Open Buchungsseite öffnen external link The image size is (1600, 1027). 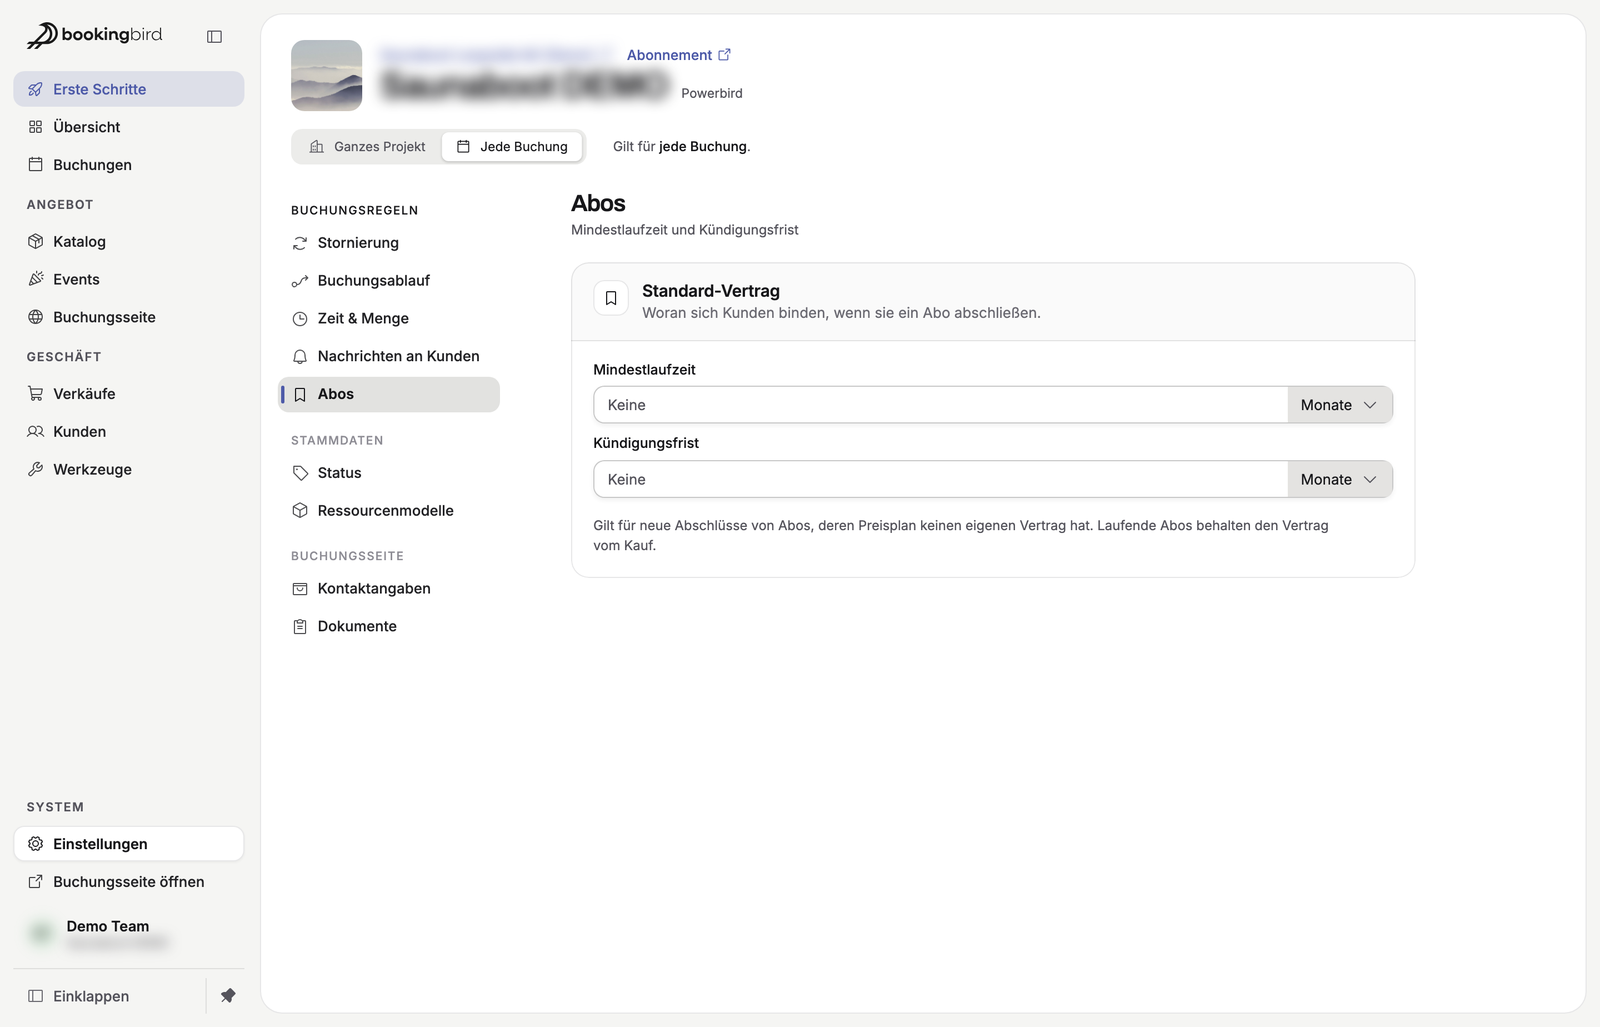[129, 882]
